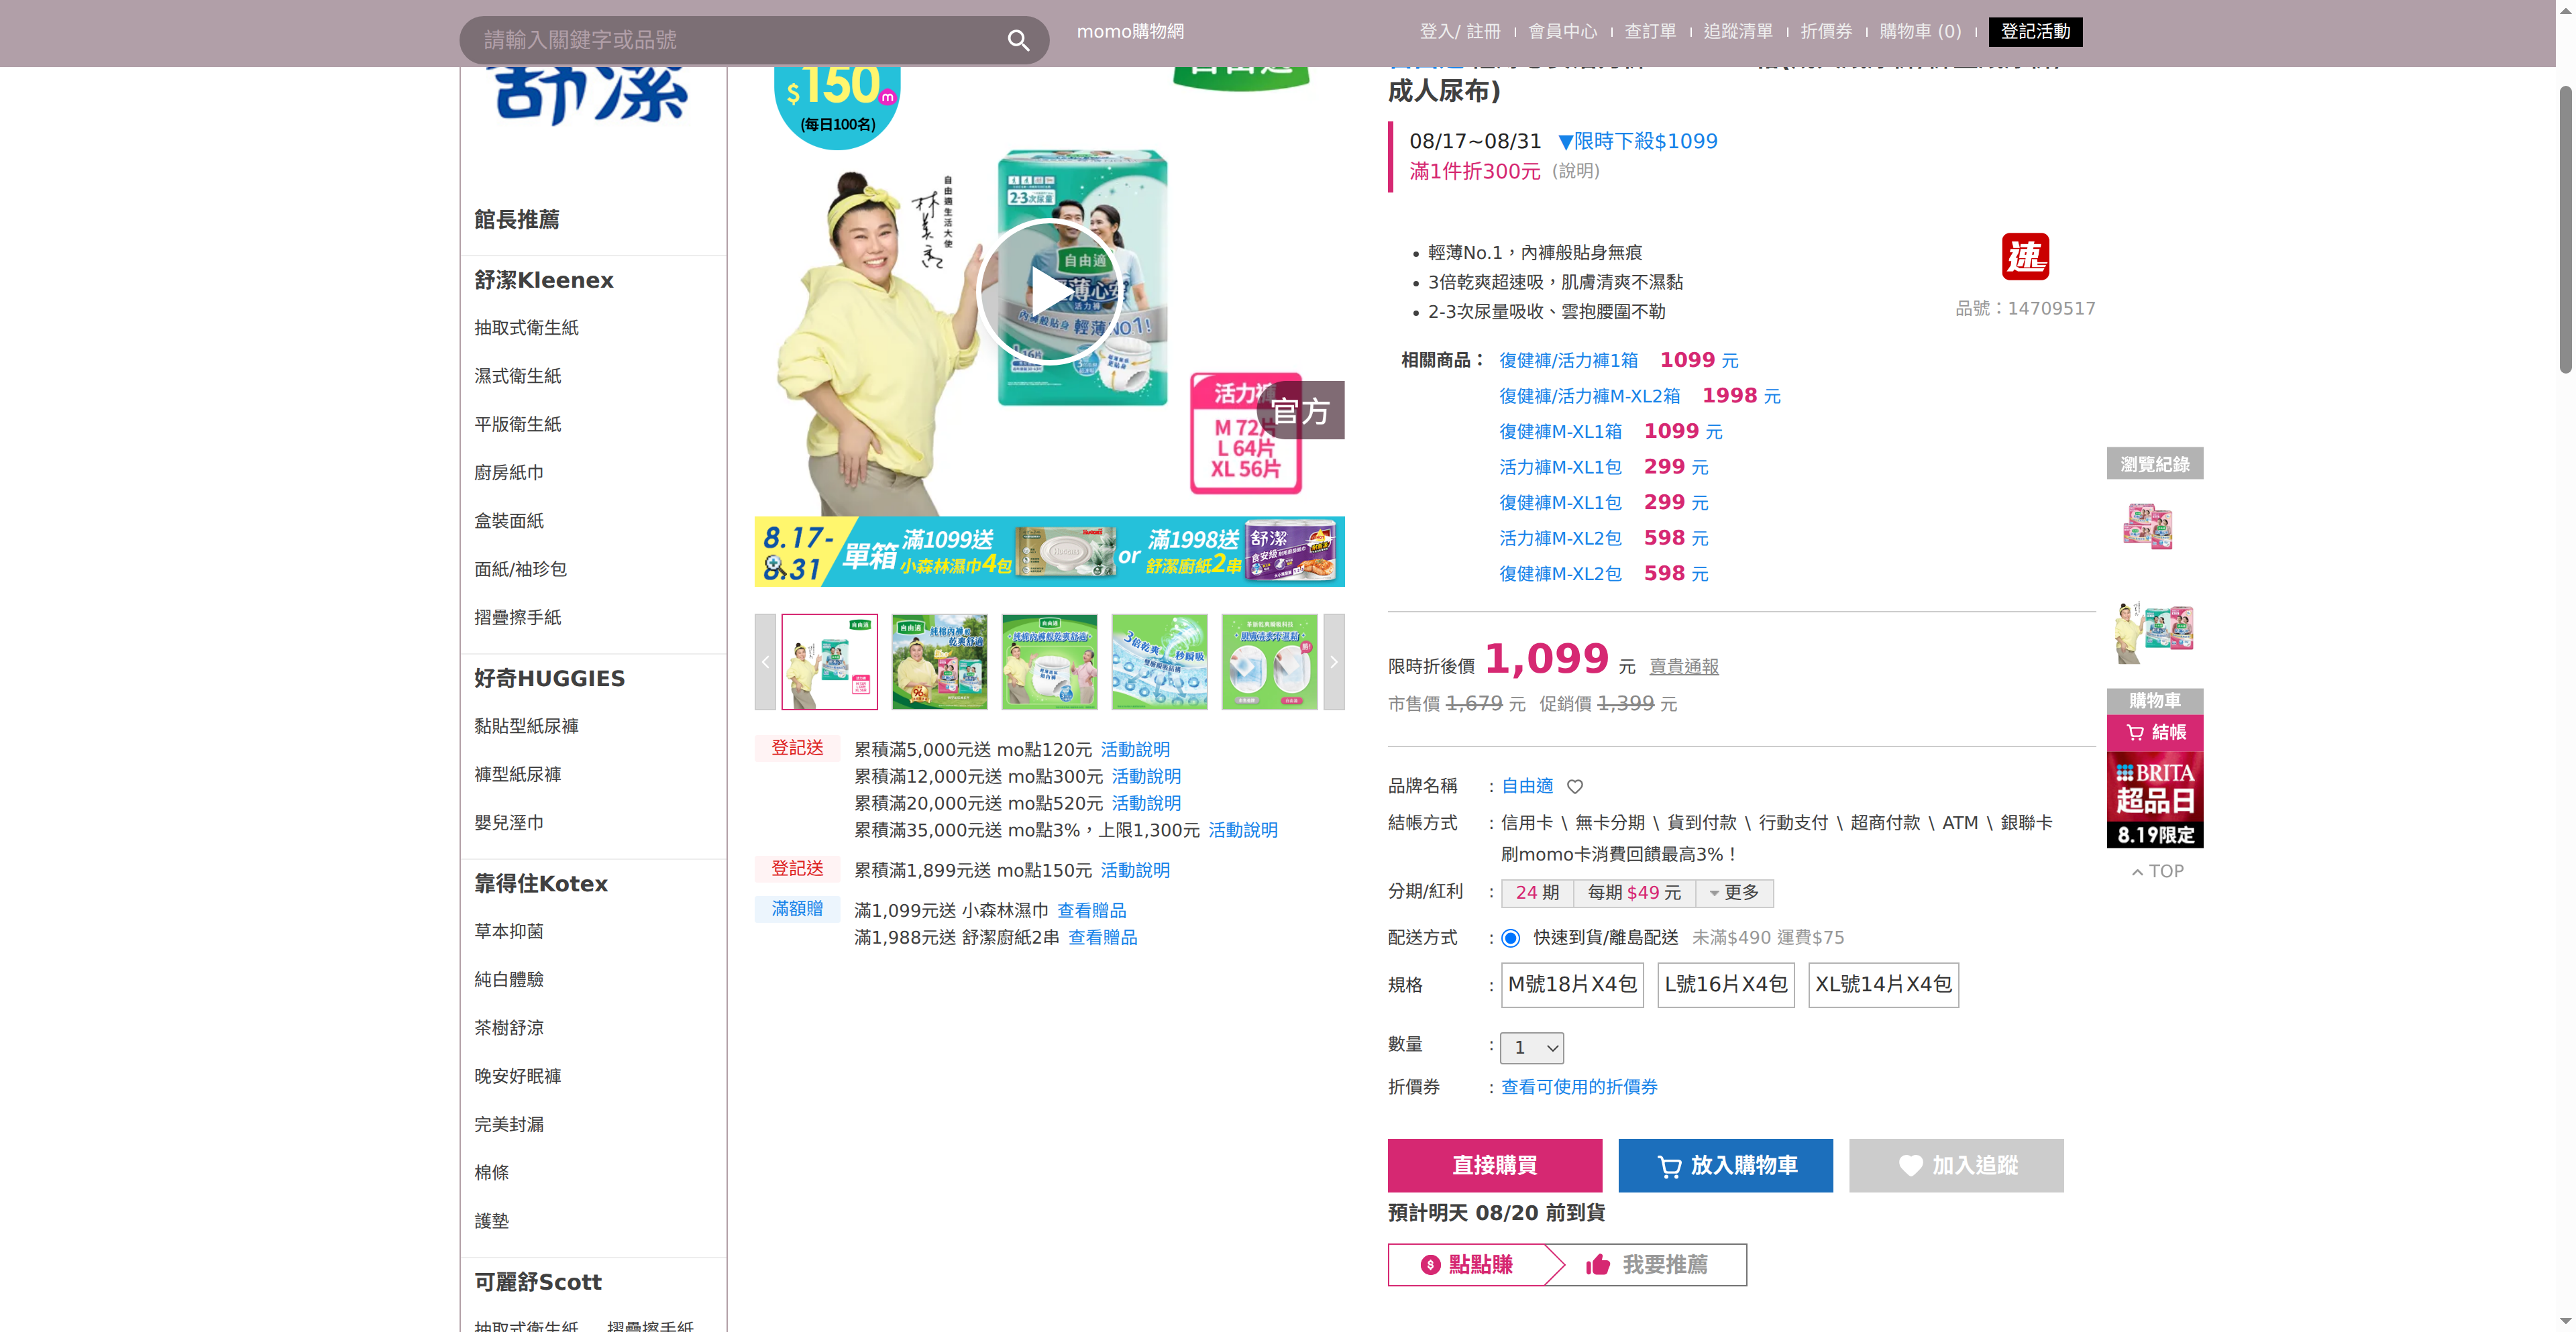2576x1332 pixels.
Task: Go back to TOP of page
Action: coord(2157,872)
